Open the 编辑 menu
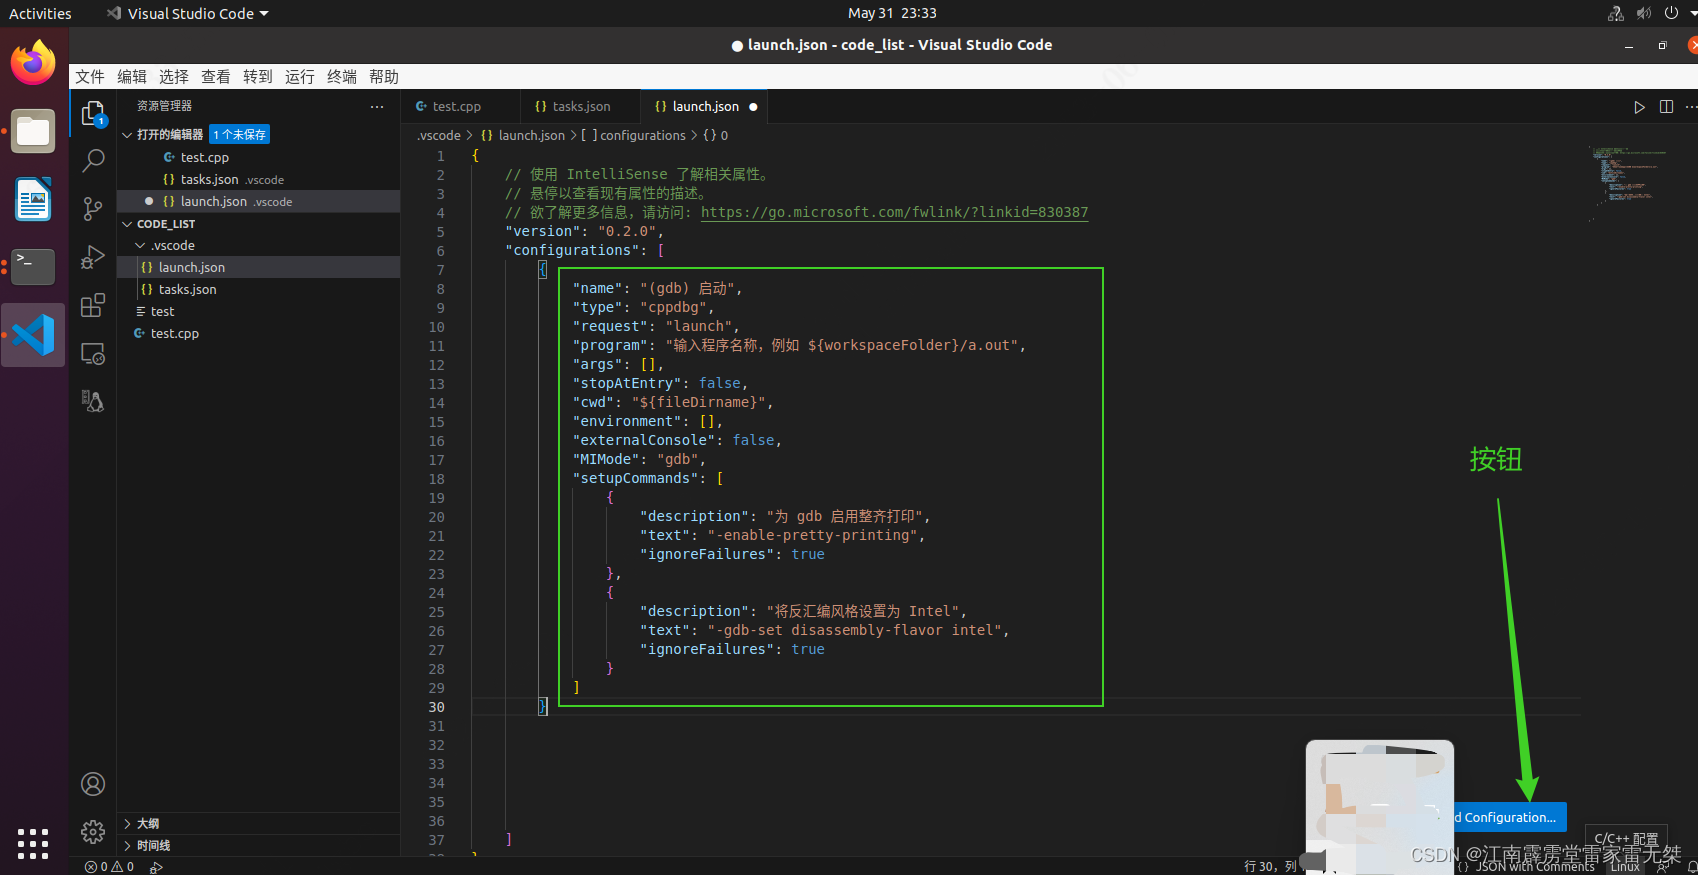The height and width of the screenshot is (875, 1698). pos(132,77)
